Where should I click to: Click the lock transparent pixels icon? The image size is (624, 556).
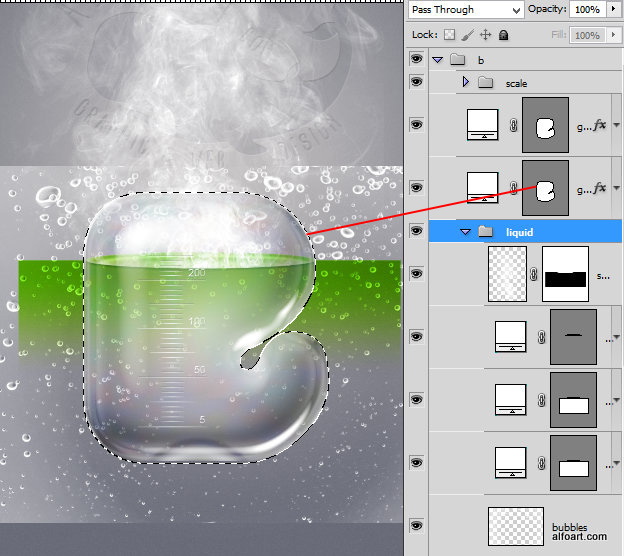click(x=449, y=35)
